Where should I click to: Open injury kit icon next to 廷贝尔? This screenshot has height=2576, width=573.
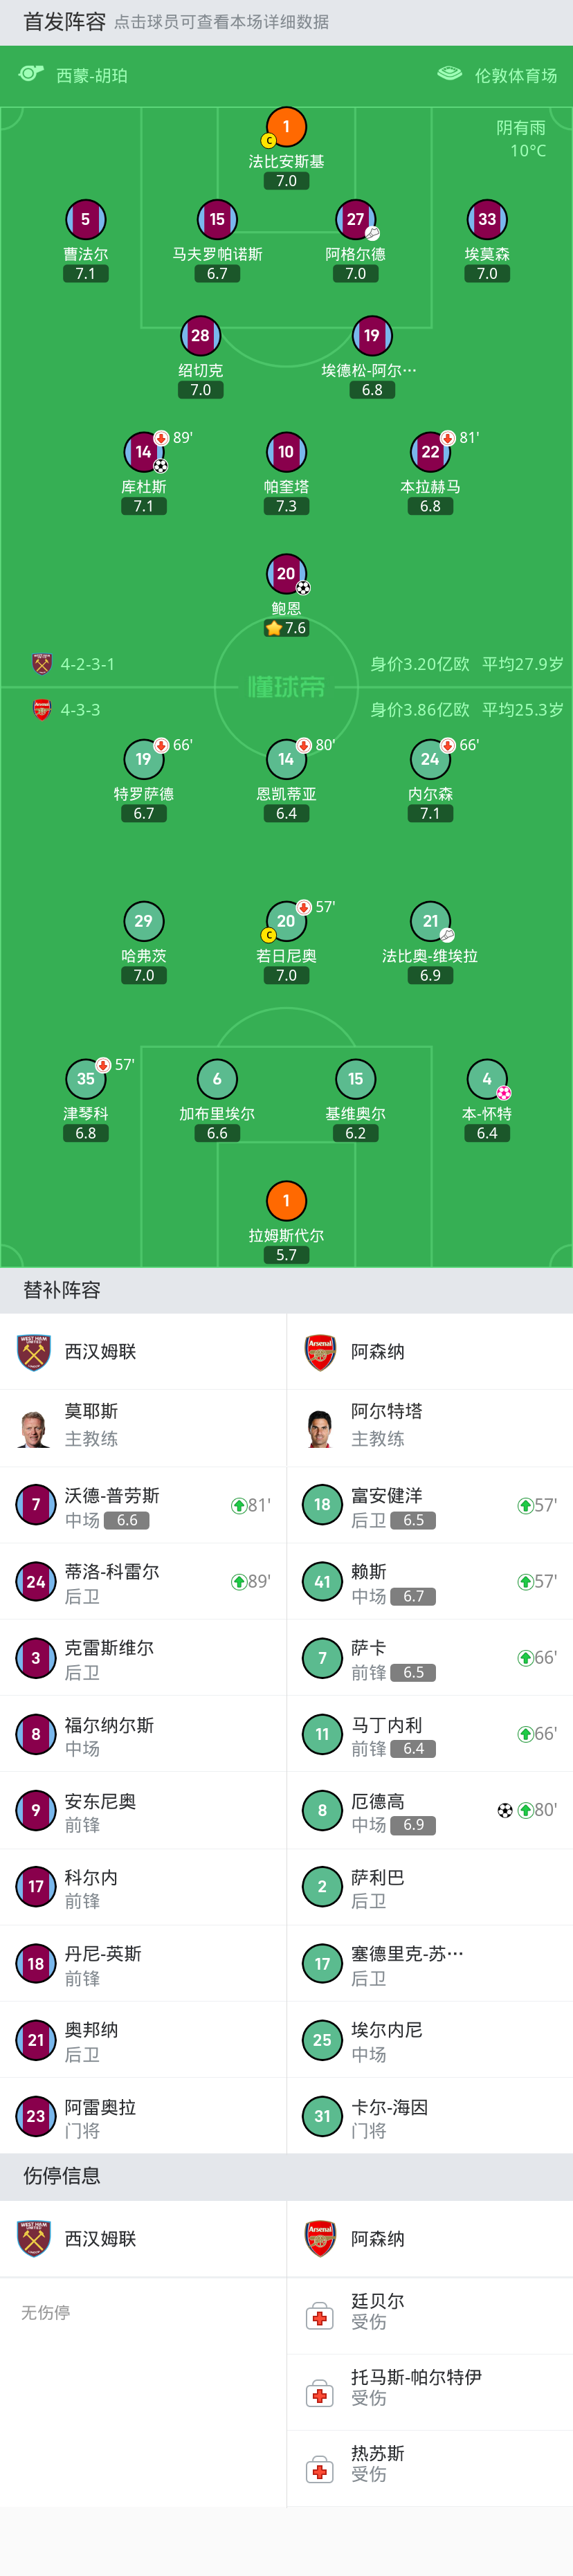click(x=320, y=2316)
